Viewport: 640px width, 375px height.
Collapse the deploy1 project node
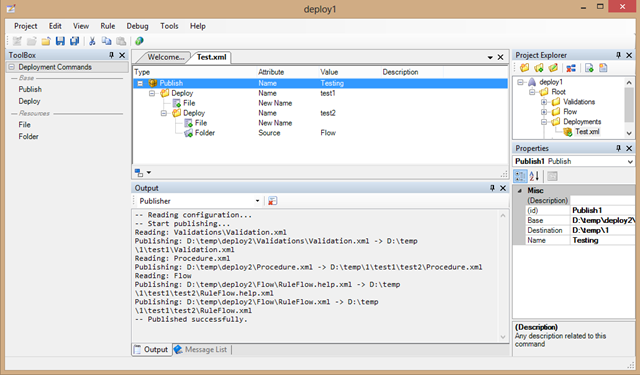click(520, 82)
